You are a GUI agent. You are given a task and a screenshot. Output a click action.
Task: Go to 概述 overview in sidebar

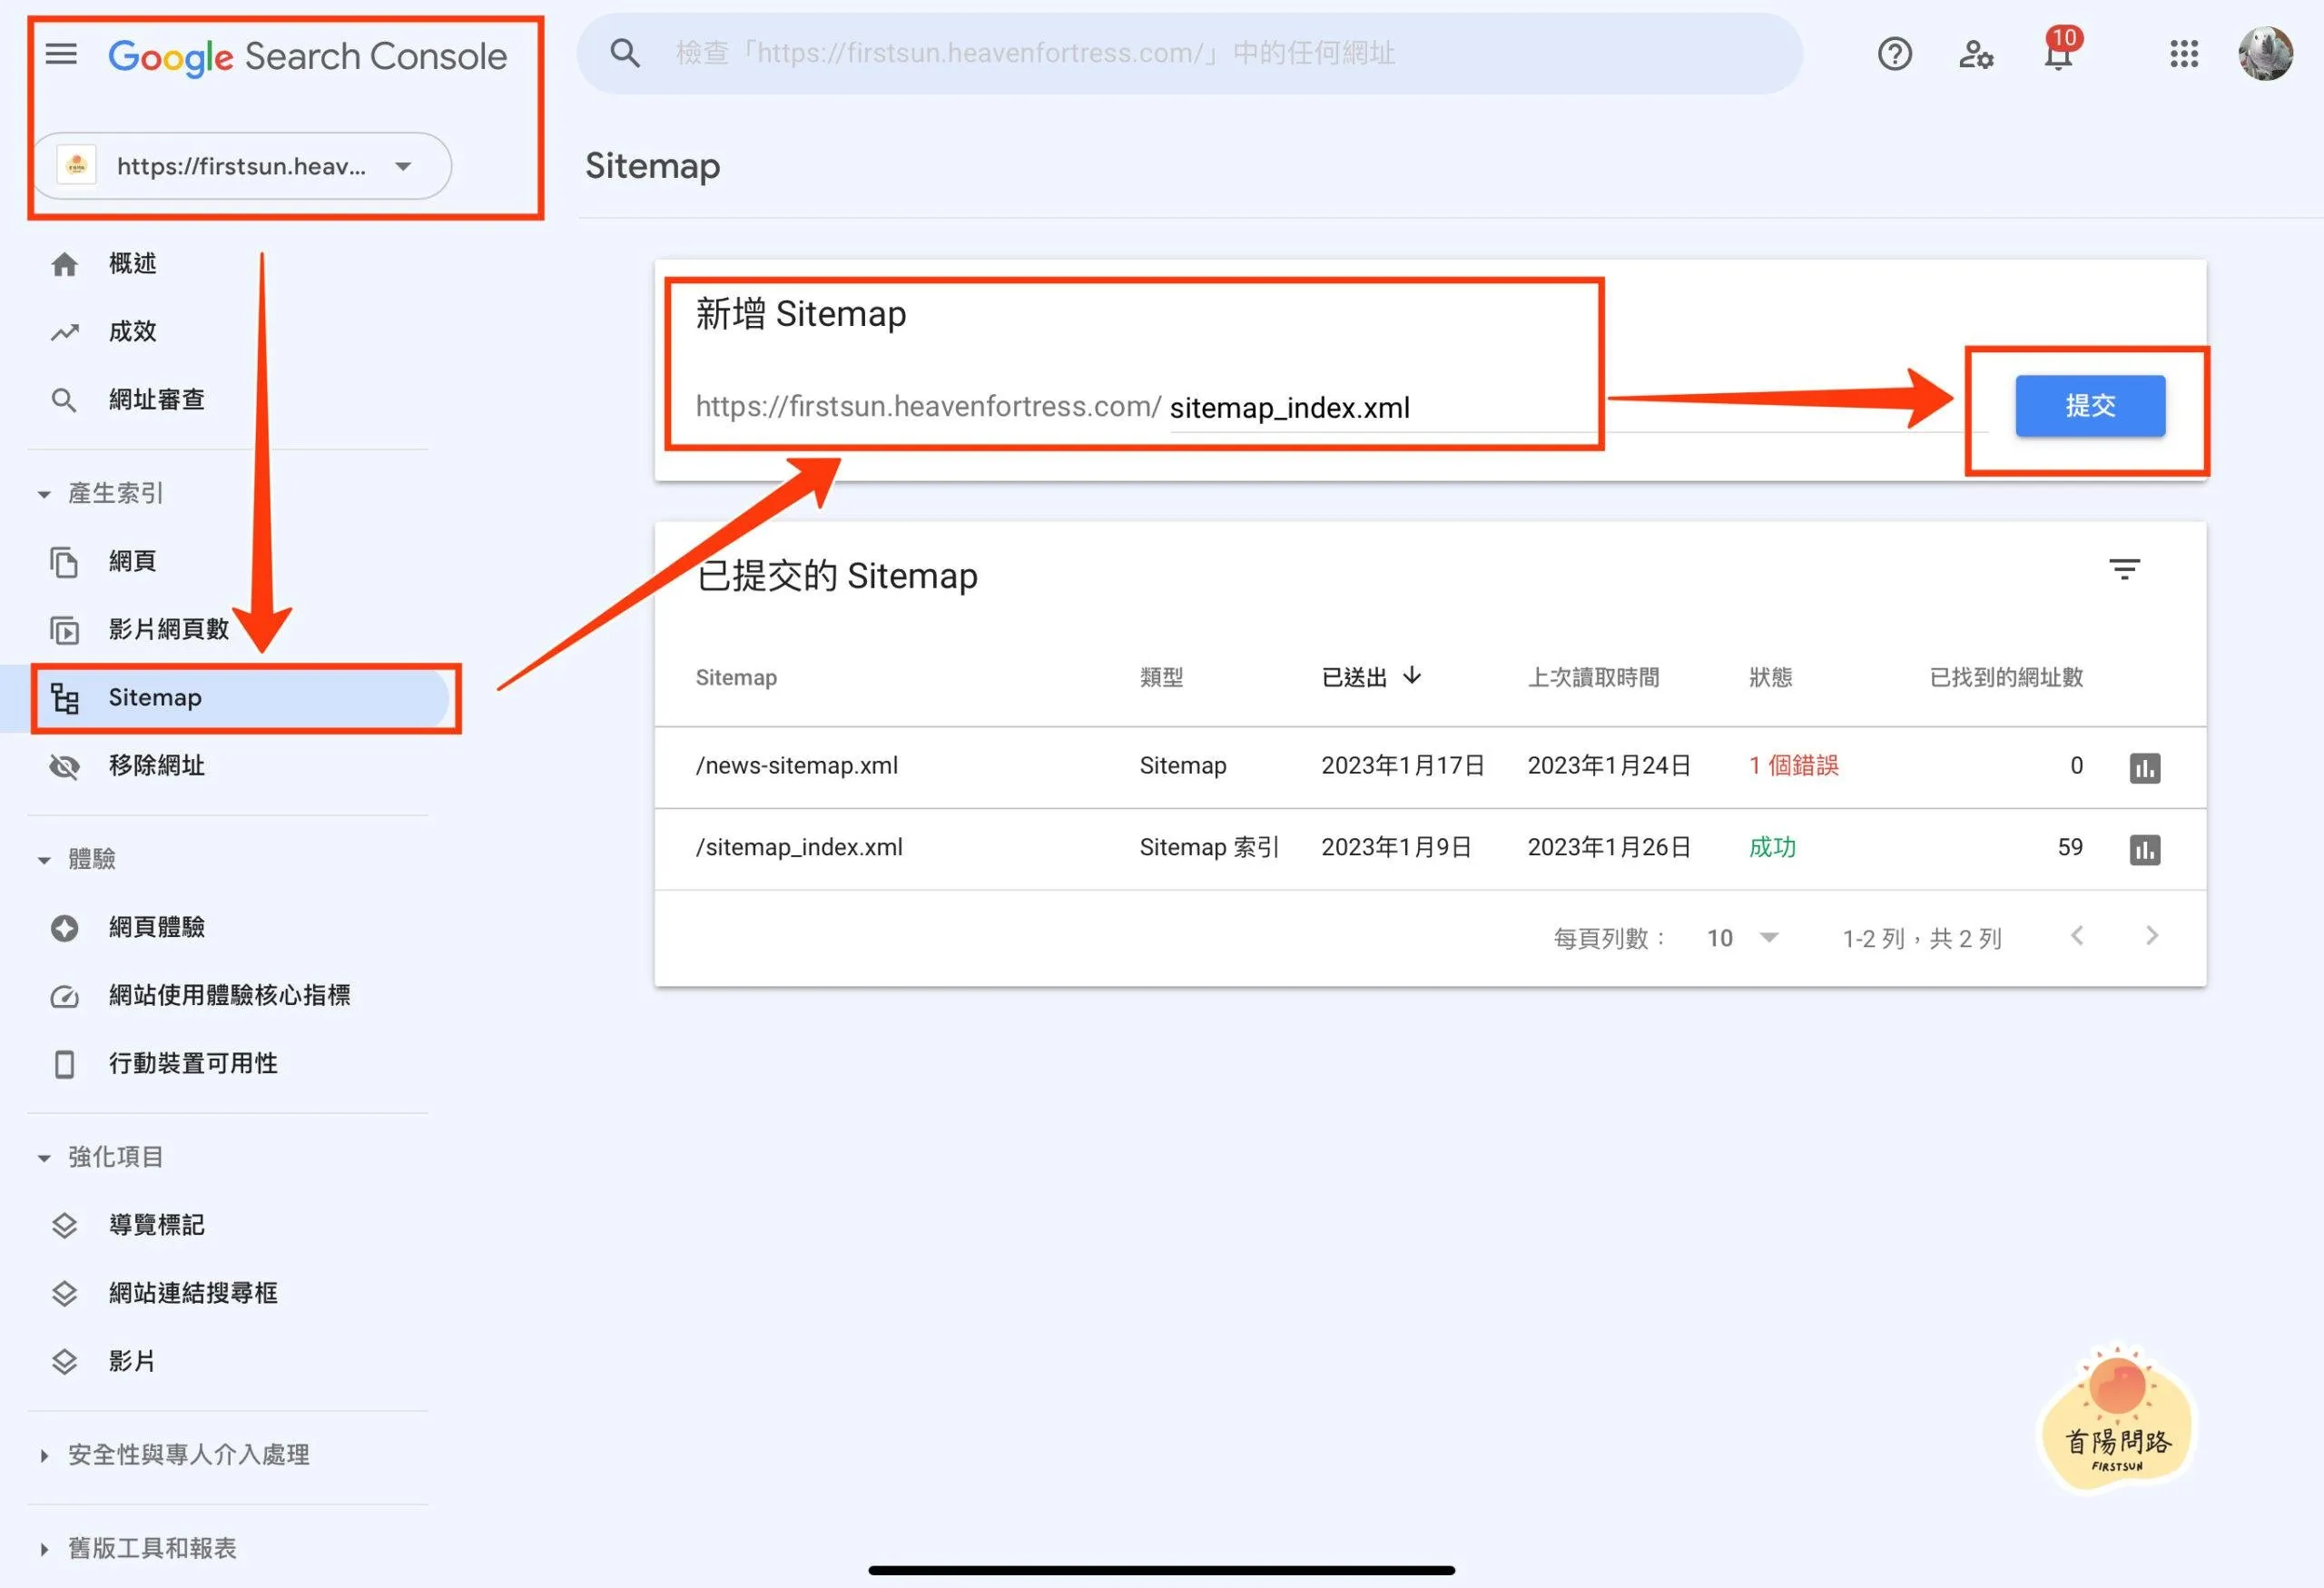(132, 264)
